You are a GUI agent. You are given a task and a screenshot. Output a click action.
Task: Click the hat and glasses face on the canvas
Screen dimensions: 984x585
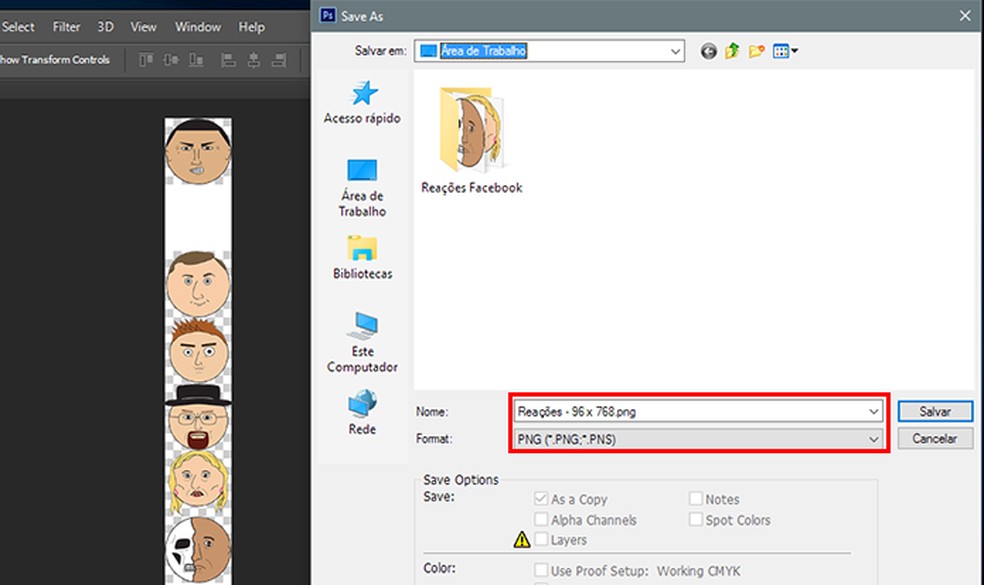[198, 417]
